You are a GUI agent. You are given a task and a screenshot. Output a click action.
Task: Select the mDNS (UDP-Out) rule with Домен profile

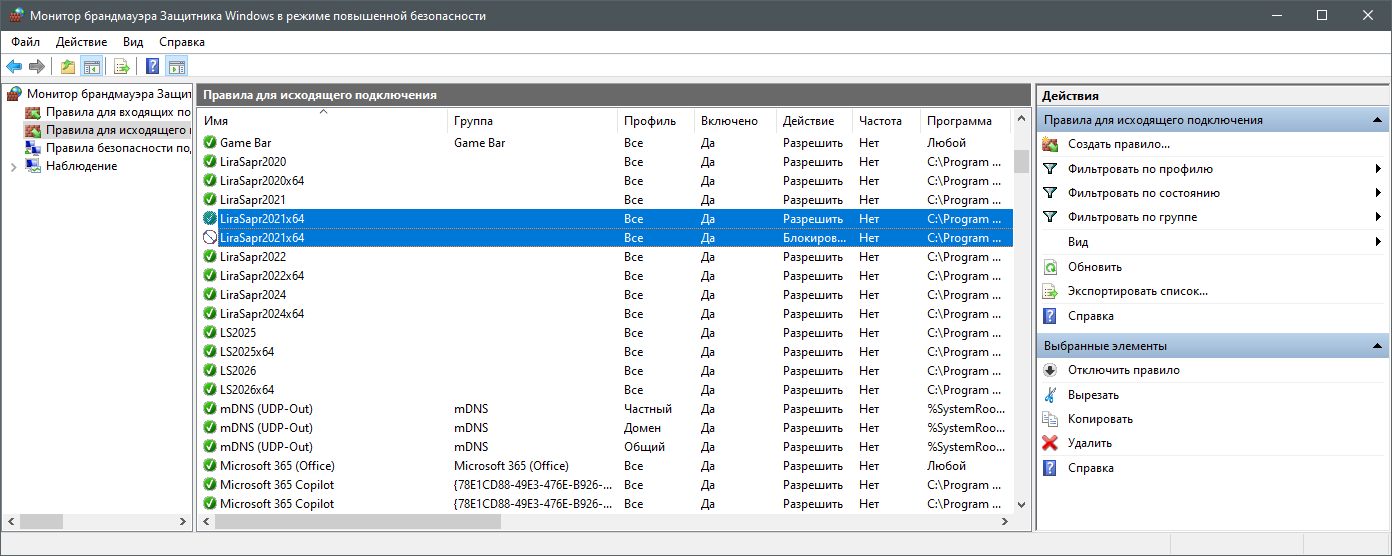pyautogui.click(x=605, y=428)
